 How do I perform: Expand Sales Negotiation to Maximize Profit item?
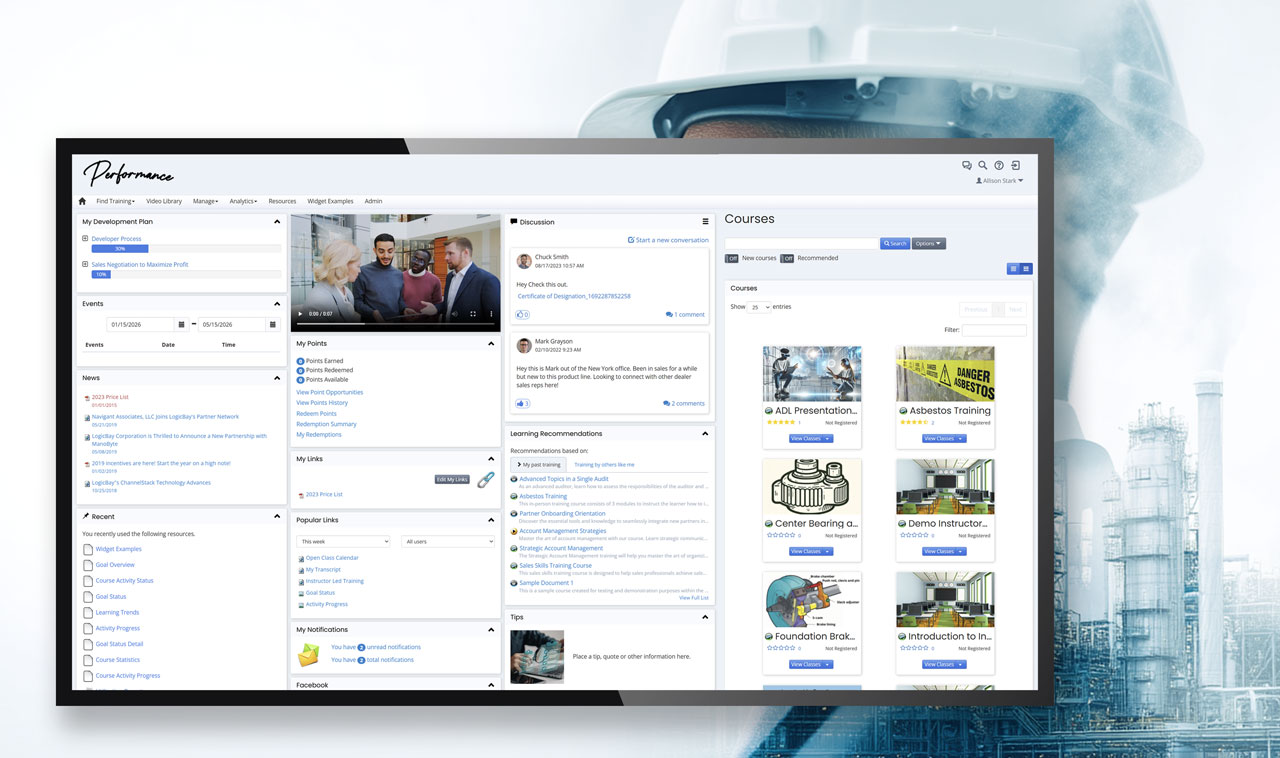(x=85, y=264)
